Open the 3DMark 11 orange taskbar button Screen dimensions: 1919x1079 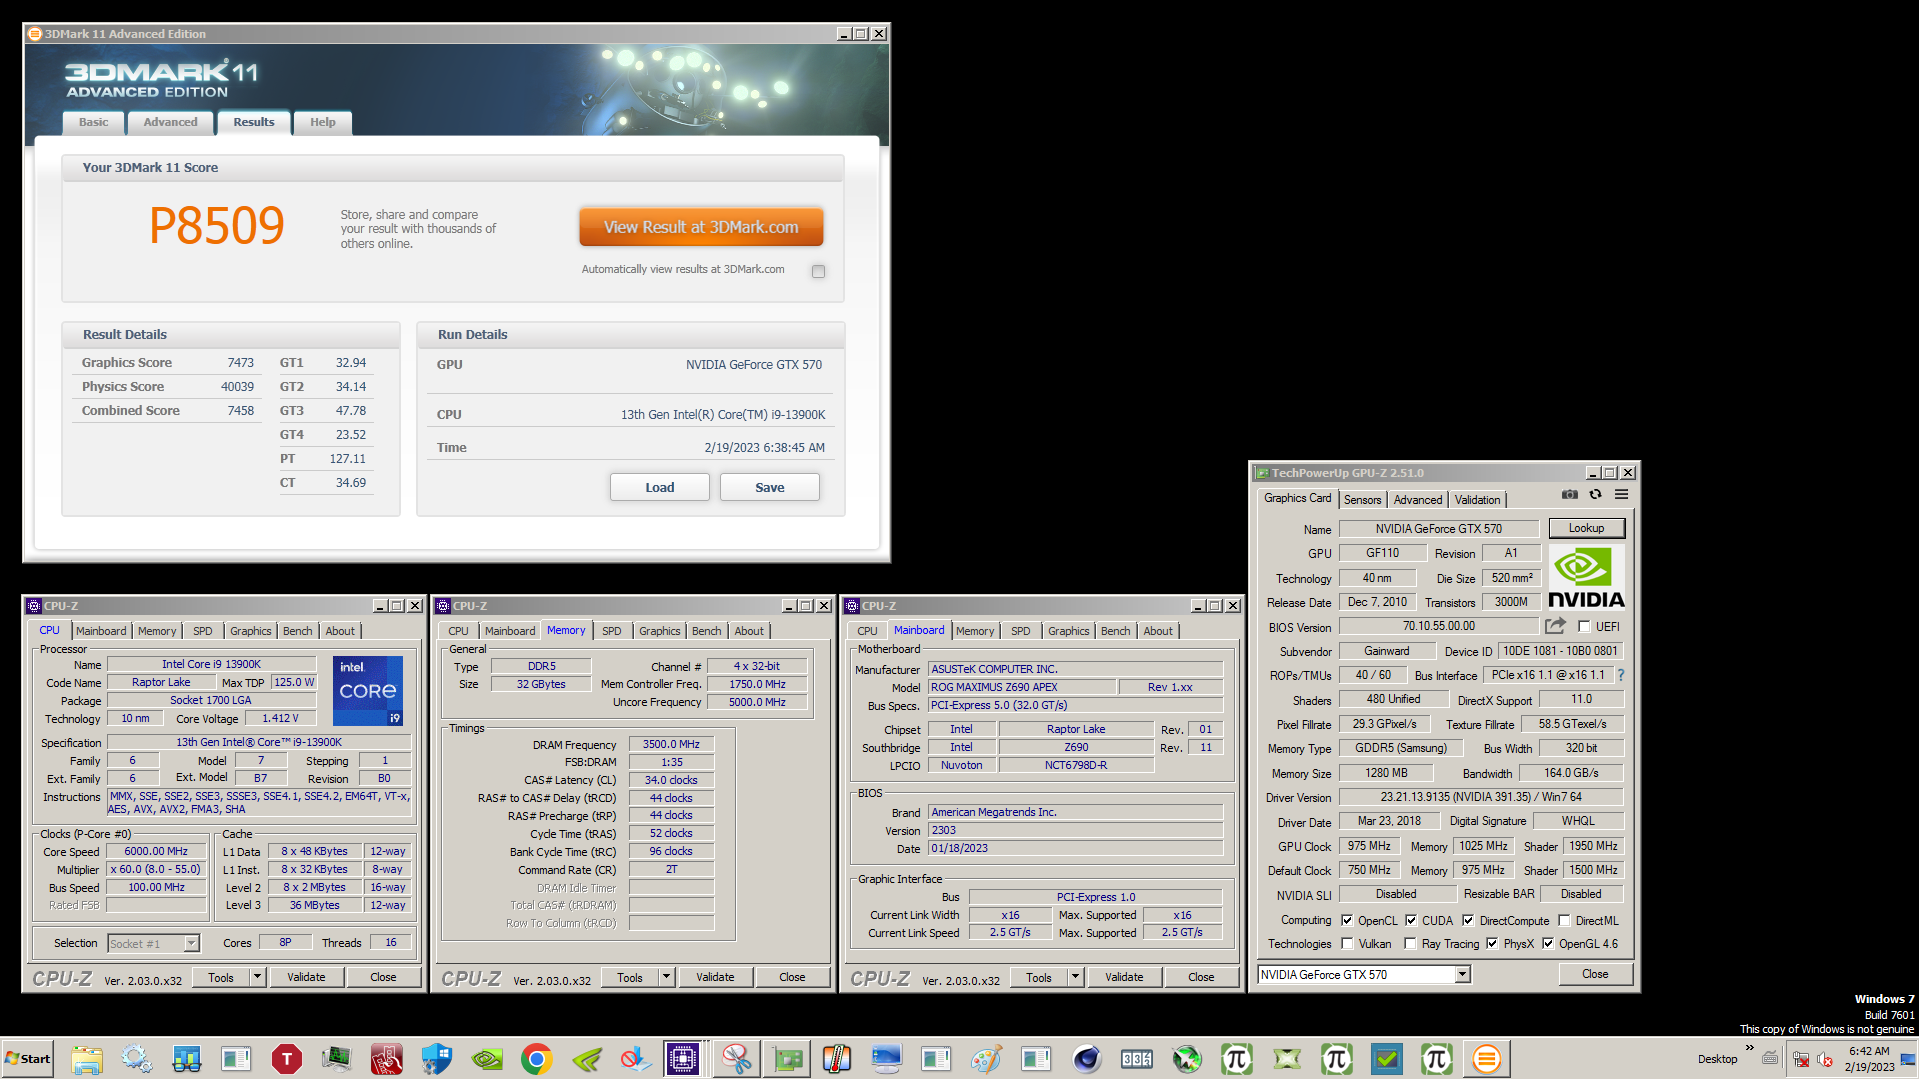(1487, 1058)
